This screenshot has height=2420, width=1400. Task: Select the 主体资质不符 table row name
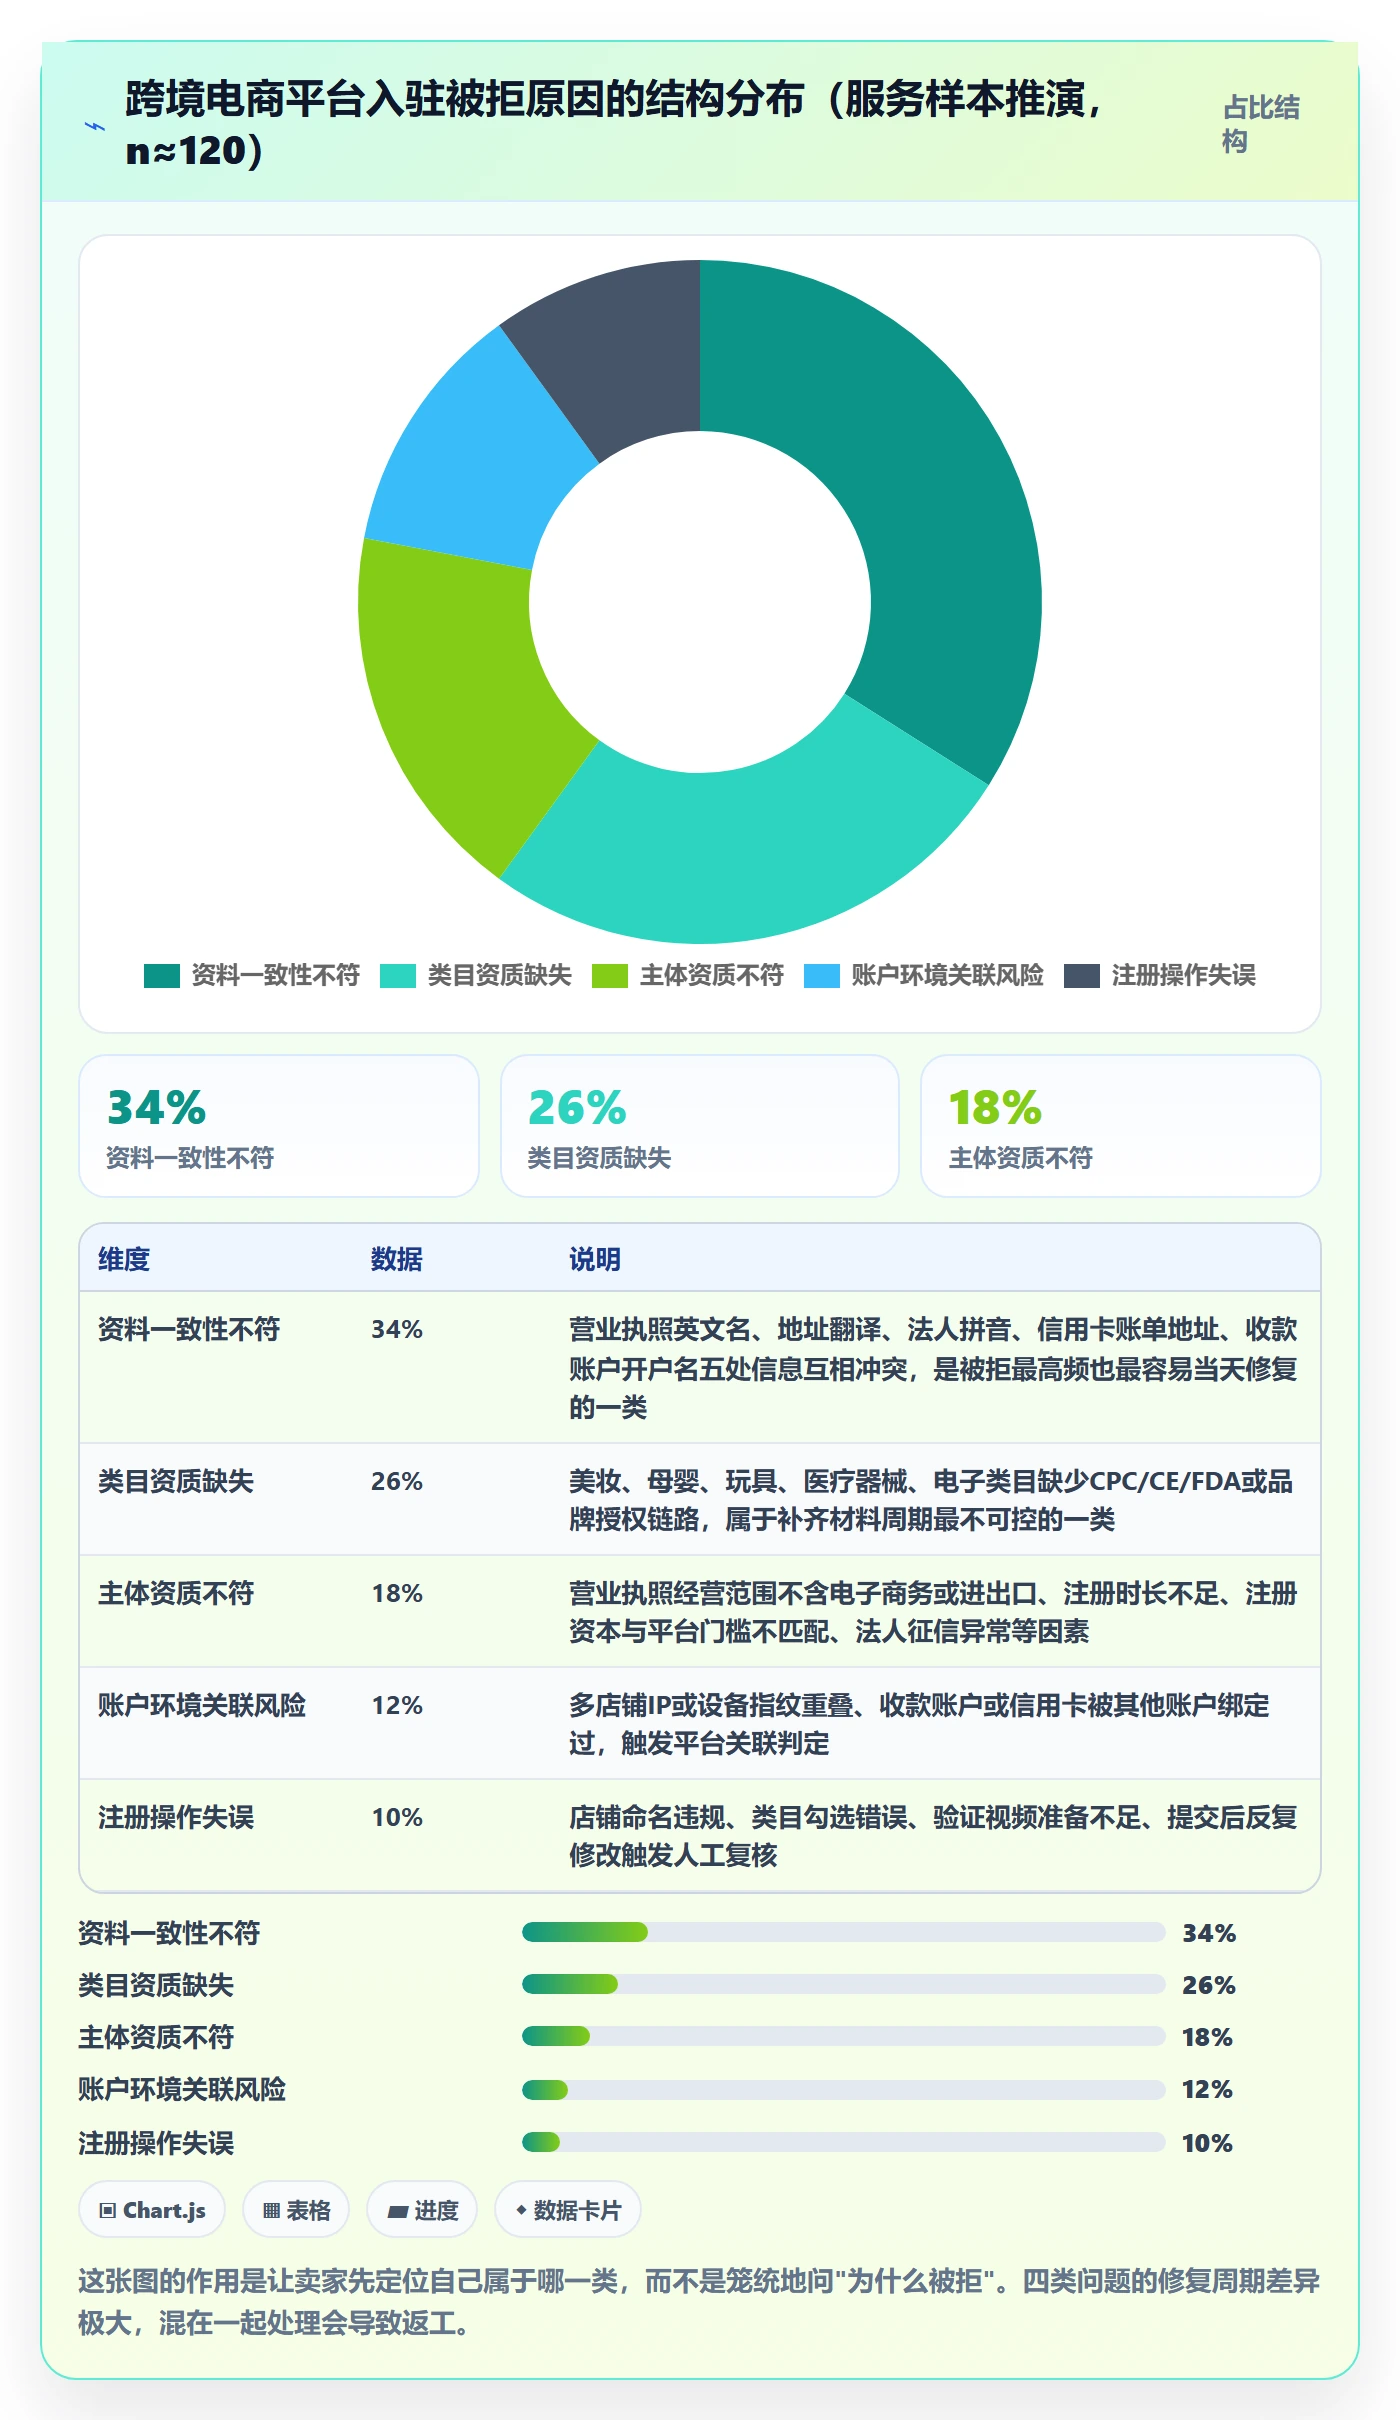point(176,1593)
